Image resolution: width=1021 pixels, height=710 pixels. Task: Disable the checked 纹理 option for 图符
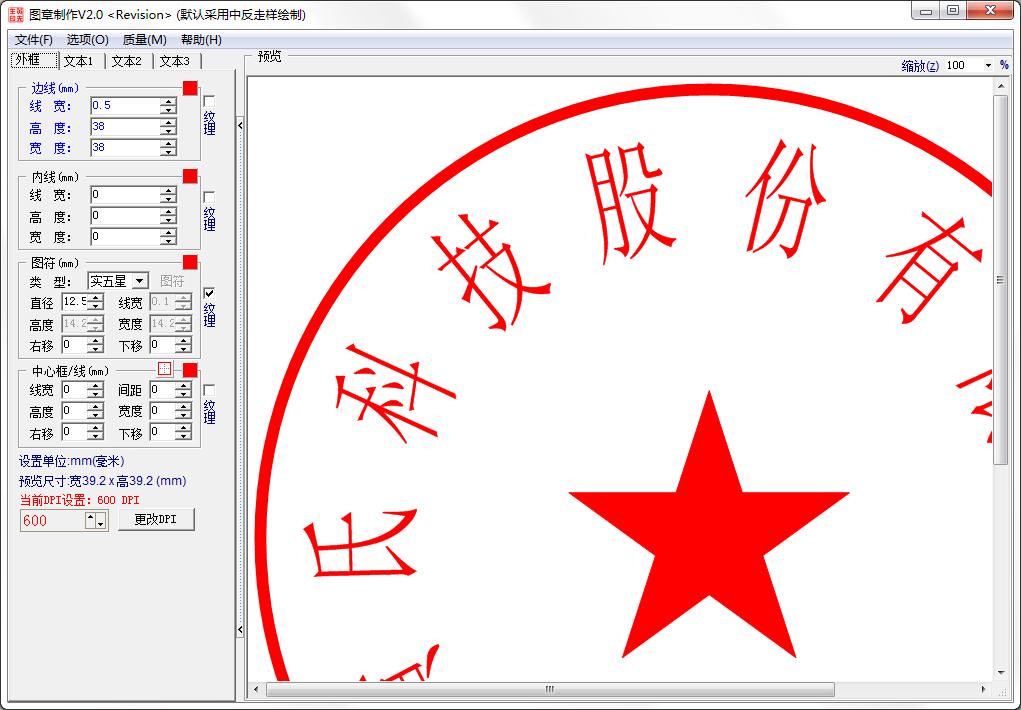coord(208,293)
